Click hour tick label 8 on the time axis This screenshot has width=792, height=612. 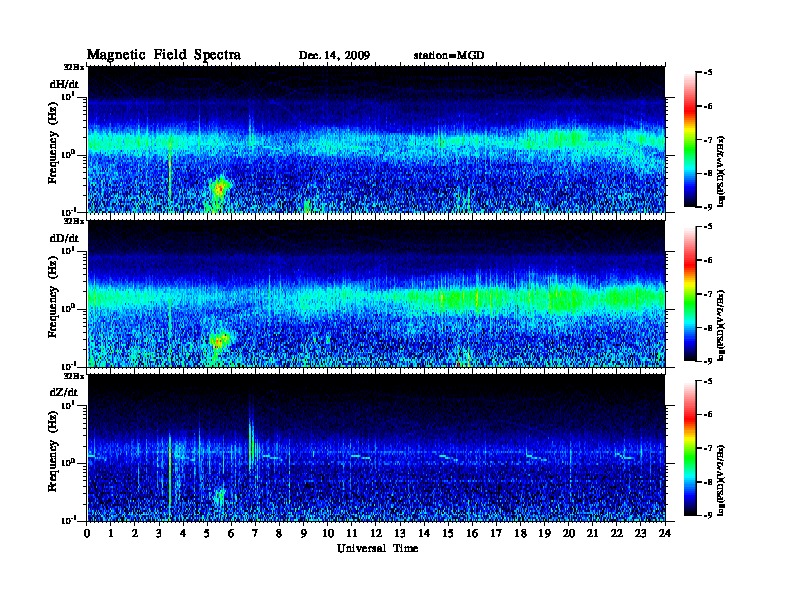click(279, 533)
